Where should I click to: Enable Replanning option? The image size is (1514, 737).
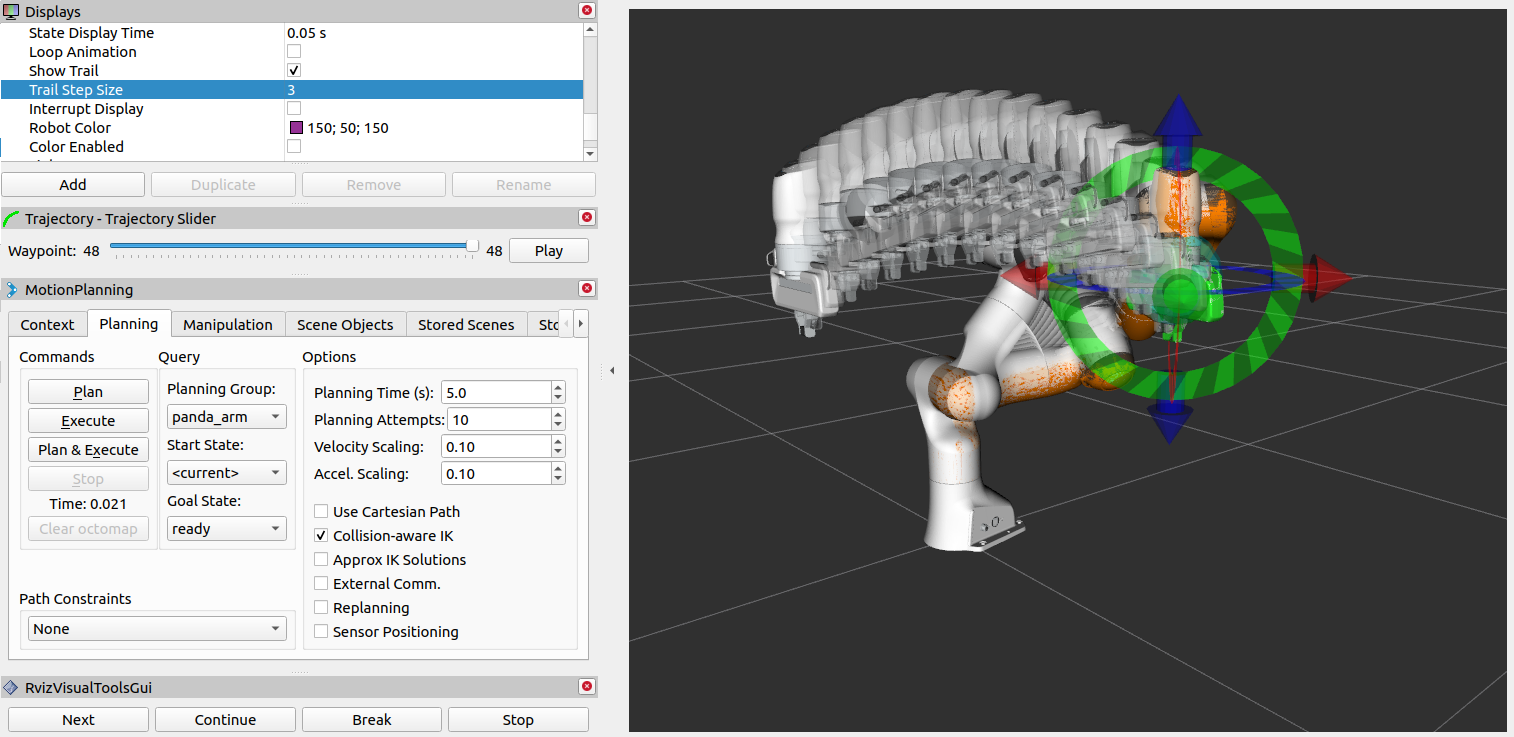[321, 608]
